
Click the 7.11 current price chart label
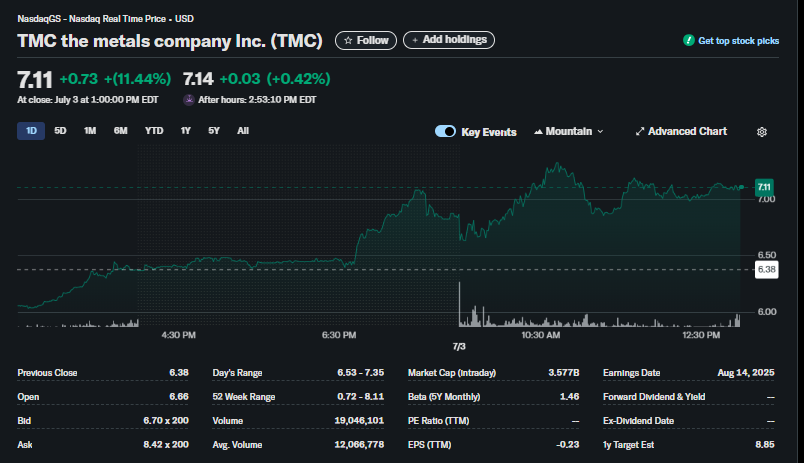pos(764,187)
